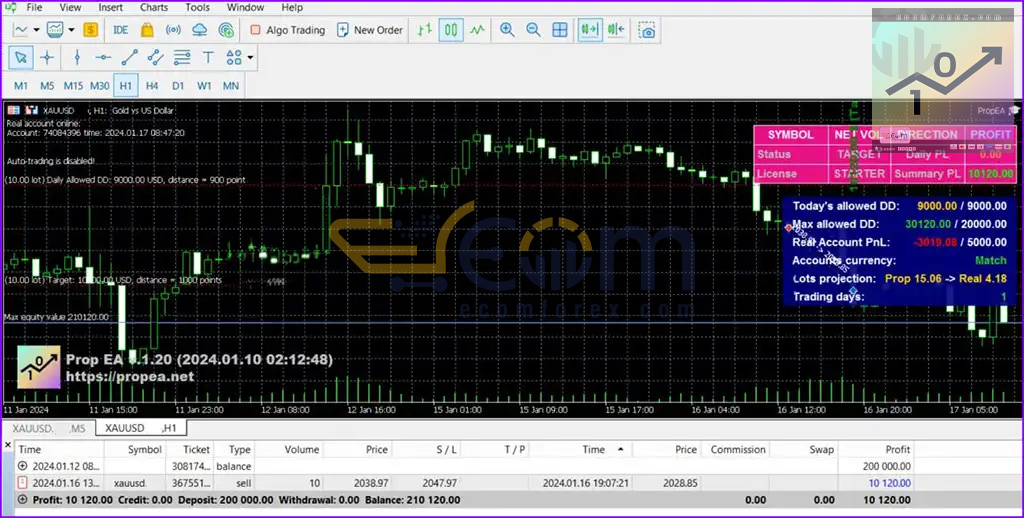Select the crosshair tool
The image size is (1024, 518).
47,57
